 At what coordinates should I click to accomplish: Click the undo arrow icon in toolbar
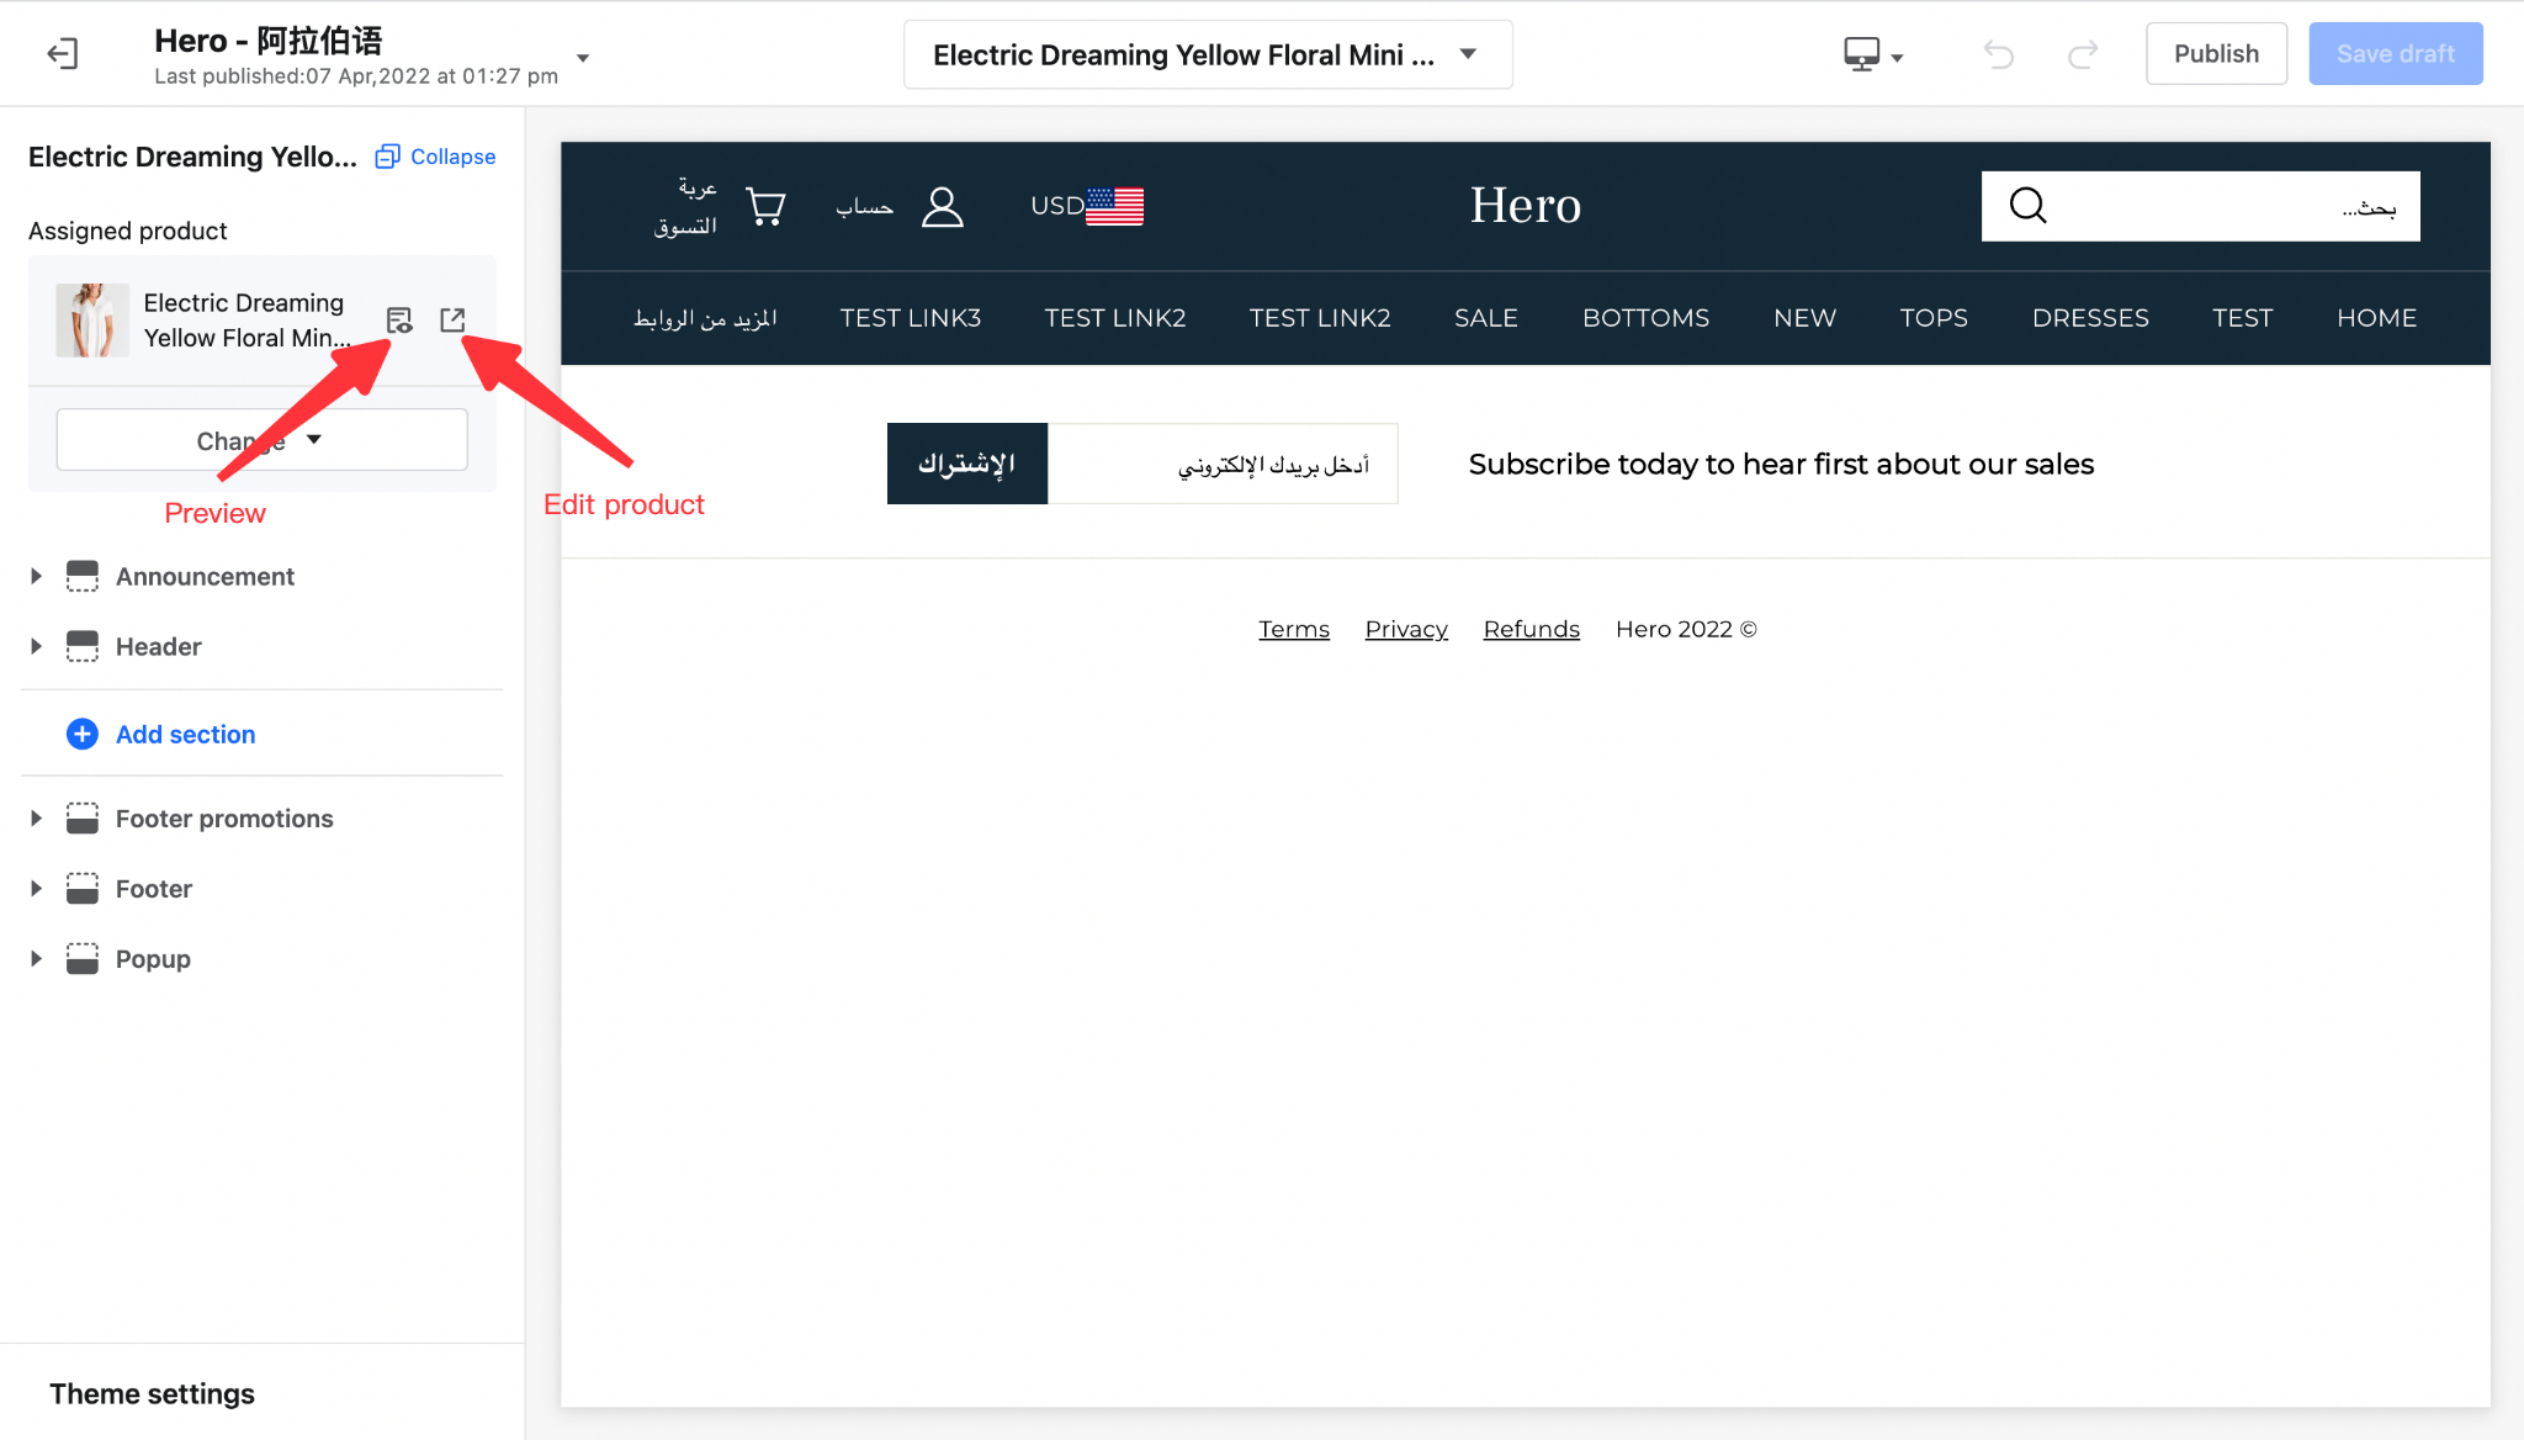[1999, 52]
